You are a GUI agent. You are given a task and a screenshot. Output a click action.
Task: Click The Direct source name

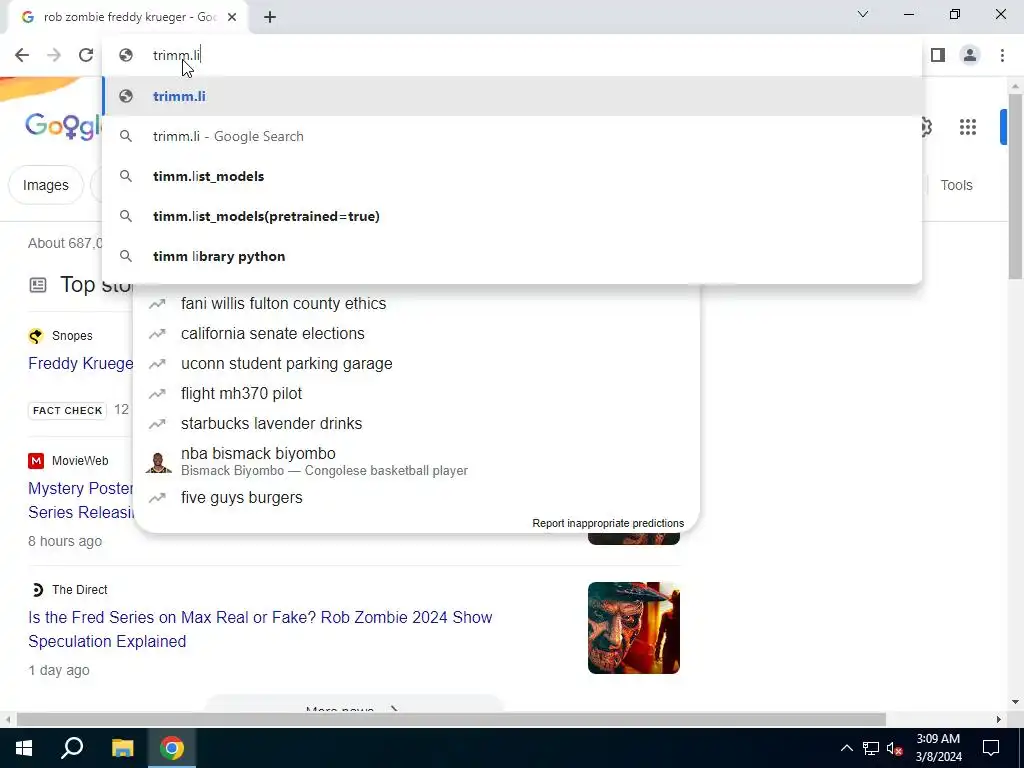coord(80,590)
